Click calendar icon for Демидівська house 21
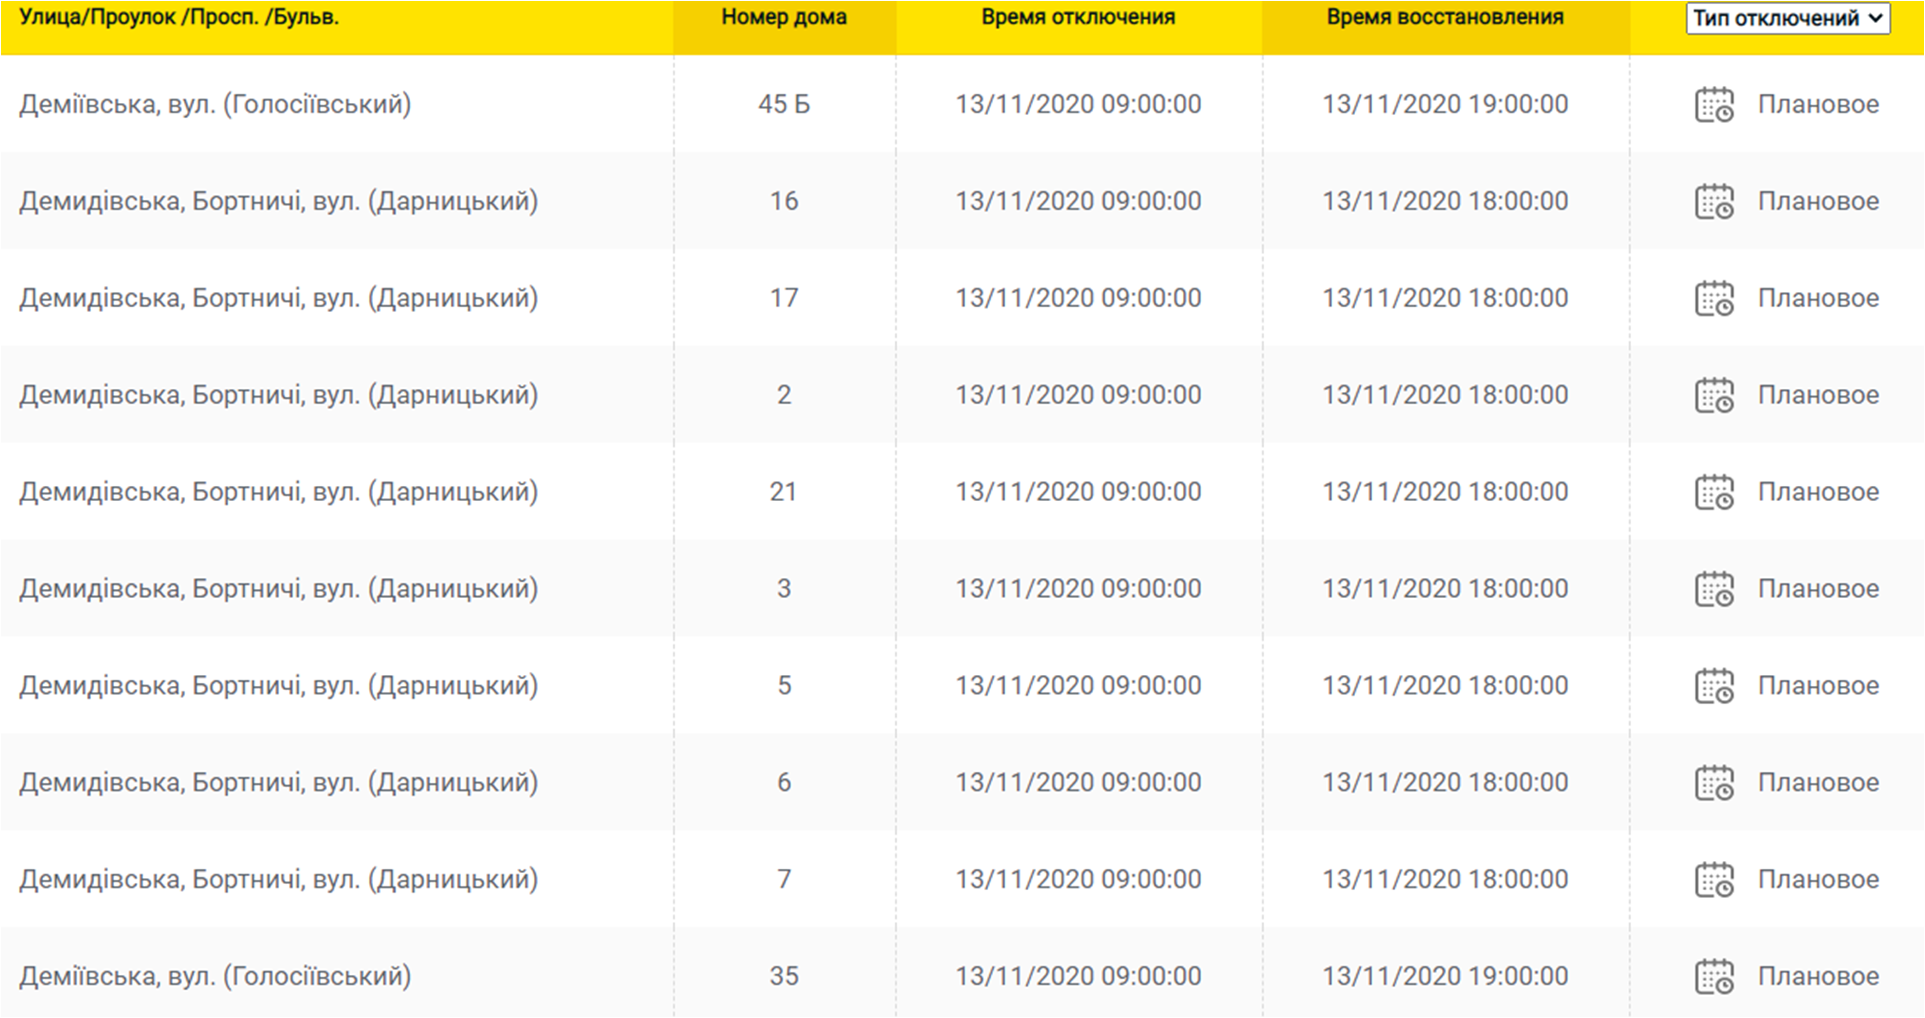1925x1018 pixels. pyautogui.click(x=1714, y=493)
